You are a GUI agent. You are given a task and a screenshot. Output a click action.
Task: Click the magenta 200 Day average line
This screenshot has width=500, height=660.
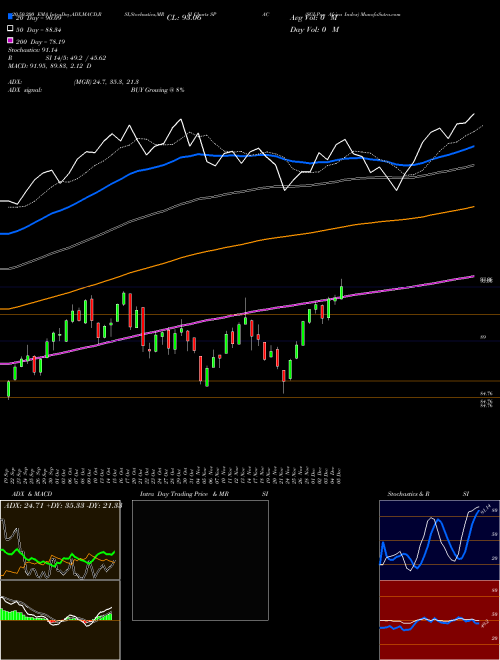tap(236, 314)
